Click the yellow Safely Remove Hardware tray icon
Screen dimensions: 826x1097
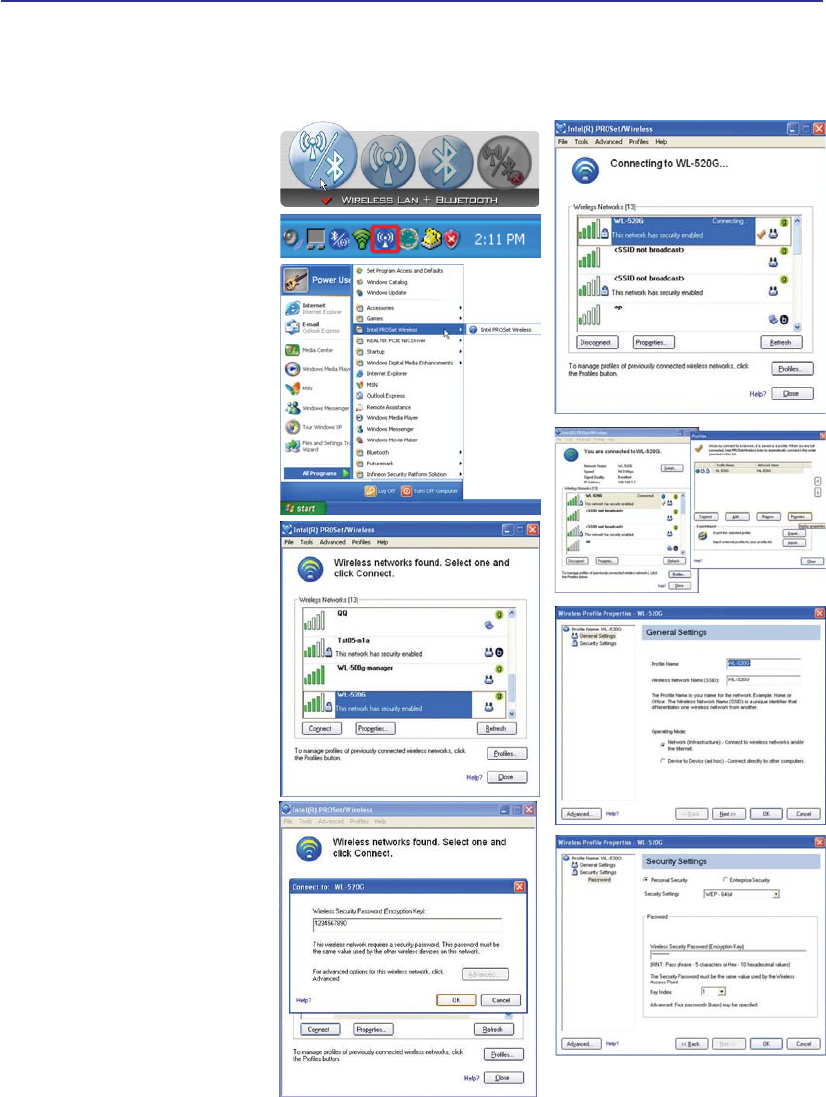[x=432, y=240]
